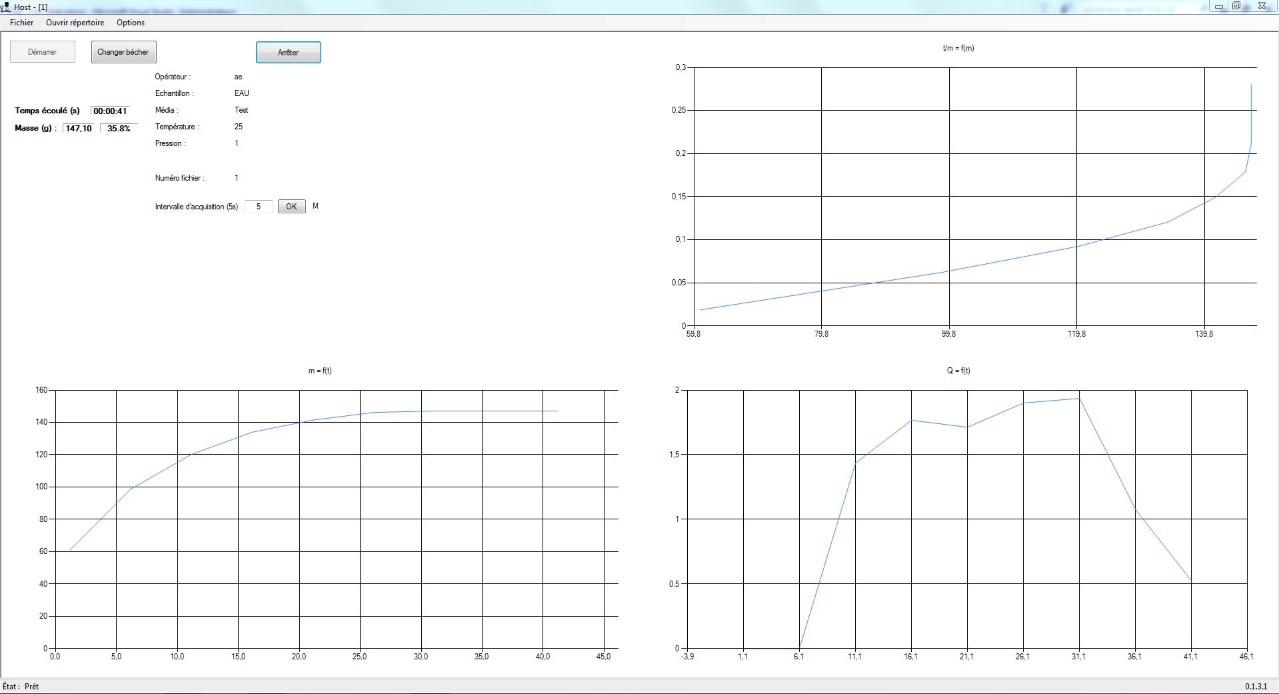Screen dimensions: 1279x694
Task: Click the Température label
Action: click(x=177, y=127)
